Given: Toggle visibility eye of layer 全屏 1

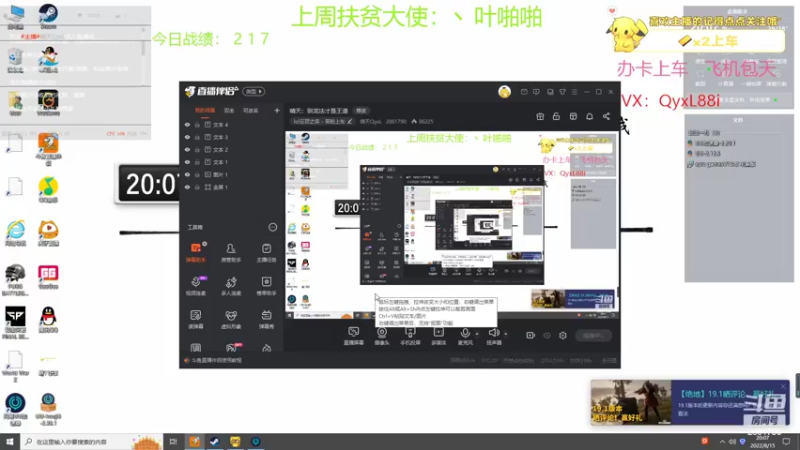Looking at the screenshot, I should [x=187, y=187].
